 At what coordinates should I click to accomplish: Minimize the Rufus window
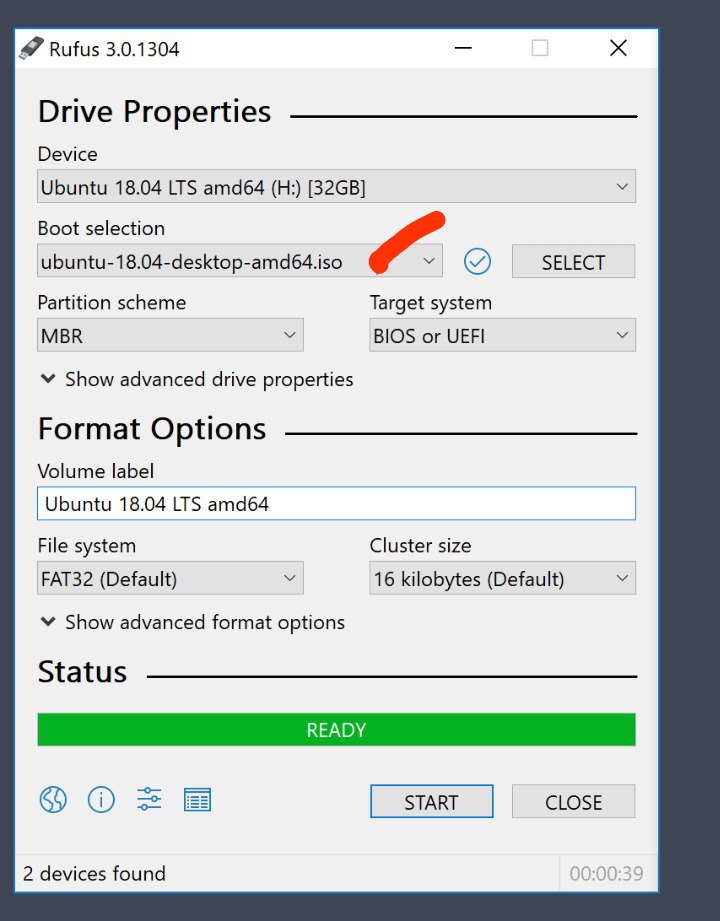pos(463,48)
